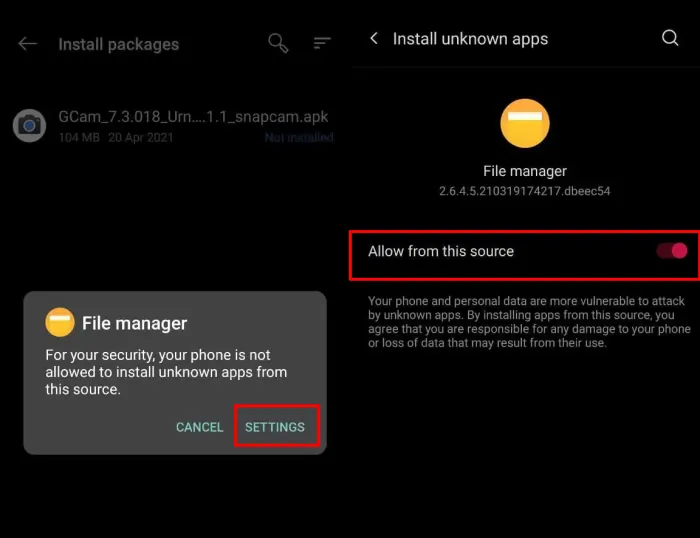Click CANCEL in the File manager dialog
This screenshot has width=700, height=538.
click(x=200, y=427)
